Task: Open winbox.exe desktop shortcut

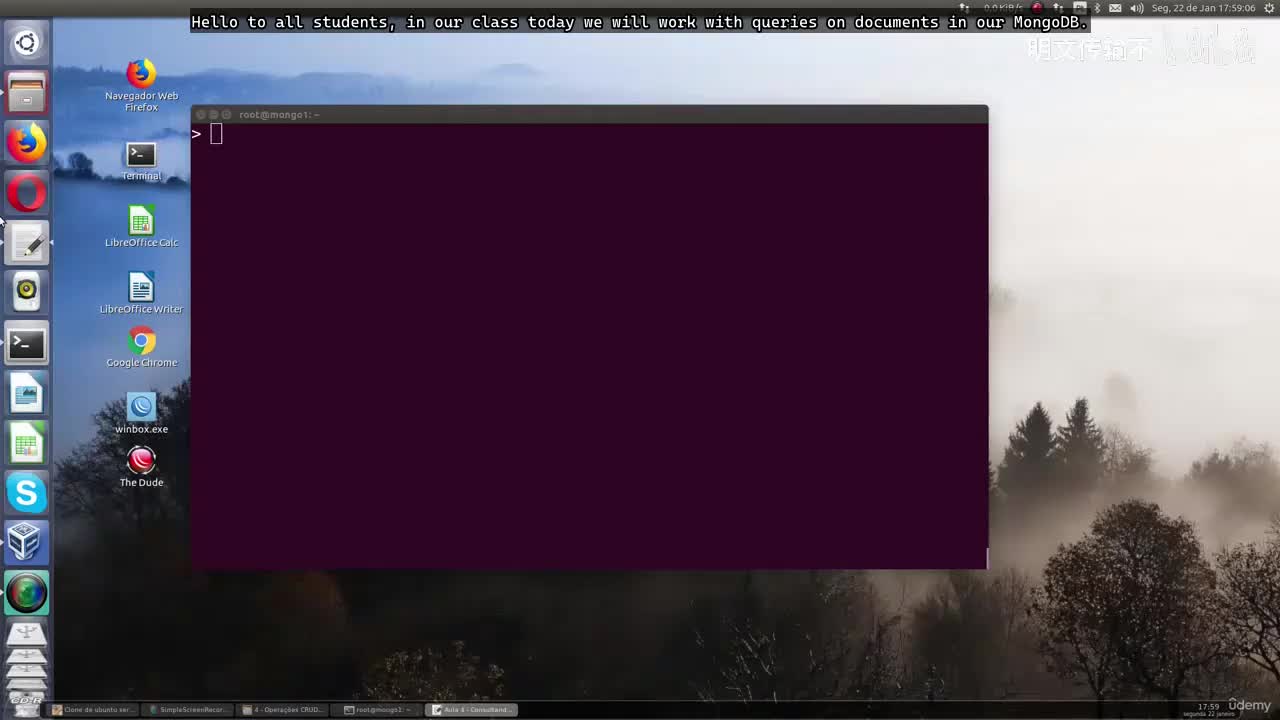Action: coord(141,414)
